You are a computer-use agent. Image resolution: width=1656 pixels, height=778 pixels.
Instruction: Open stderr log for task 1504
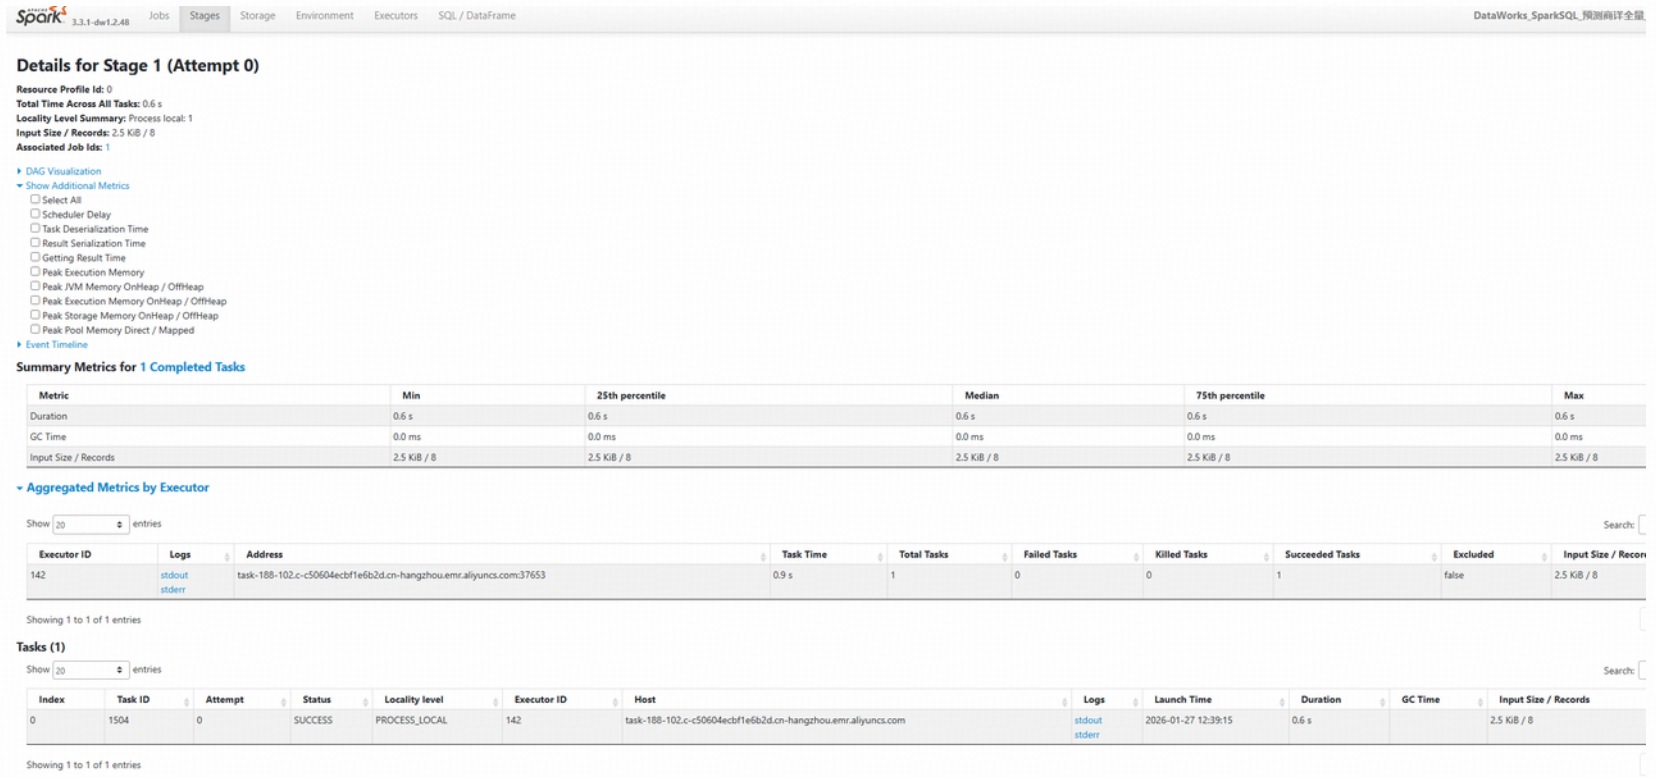1087,735
